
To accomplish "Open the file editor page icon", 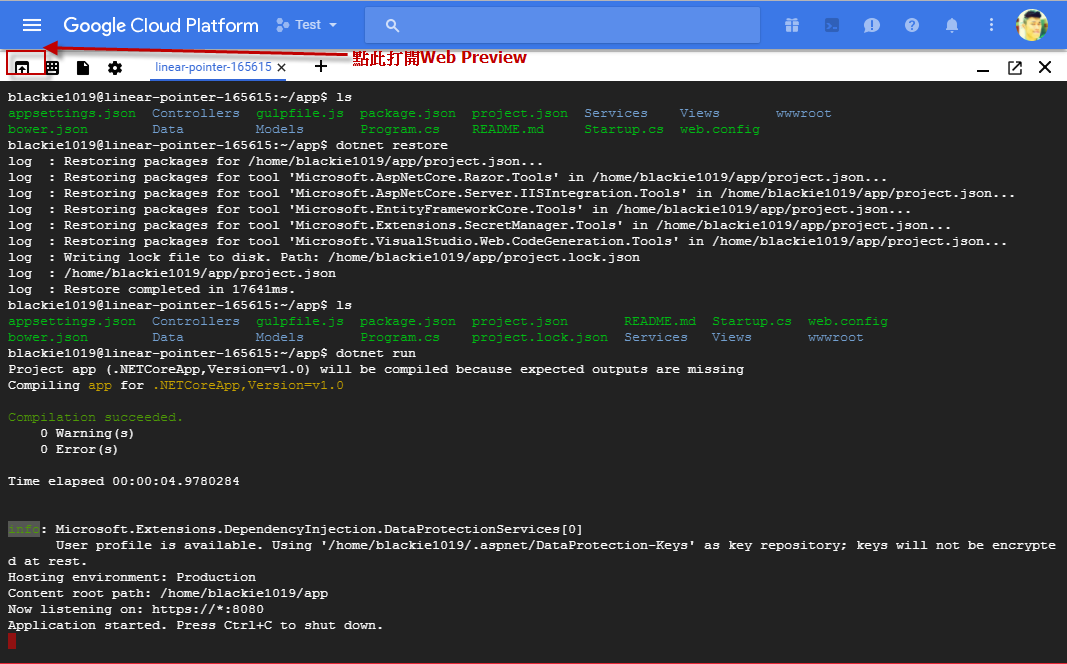I will point(83,67).
